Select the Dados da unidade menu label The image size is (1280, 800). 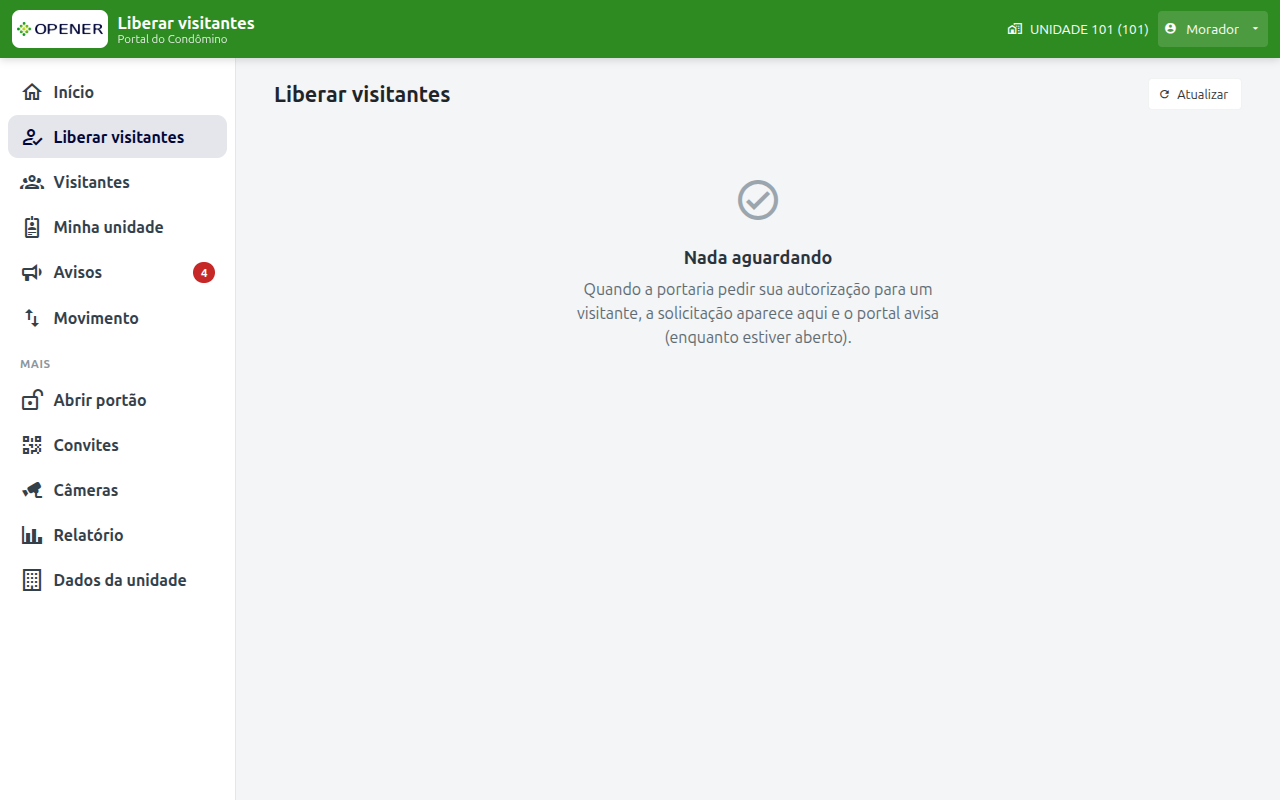point(120,580)
